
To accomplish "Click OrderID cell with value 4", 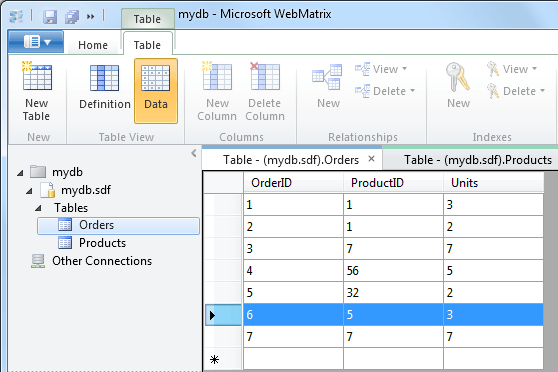I will point(293,271).
